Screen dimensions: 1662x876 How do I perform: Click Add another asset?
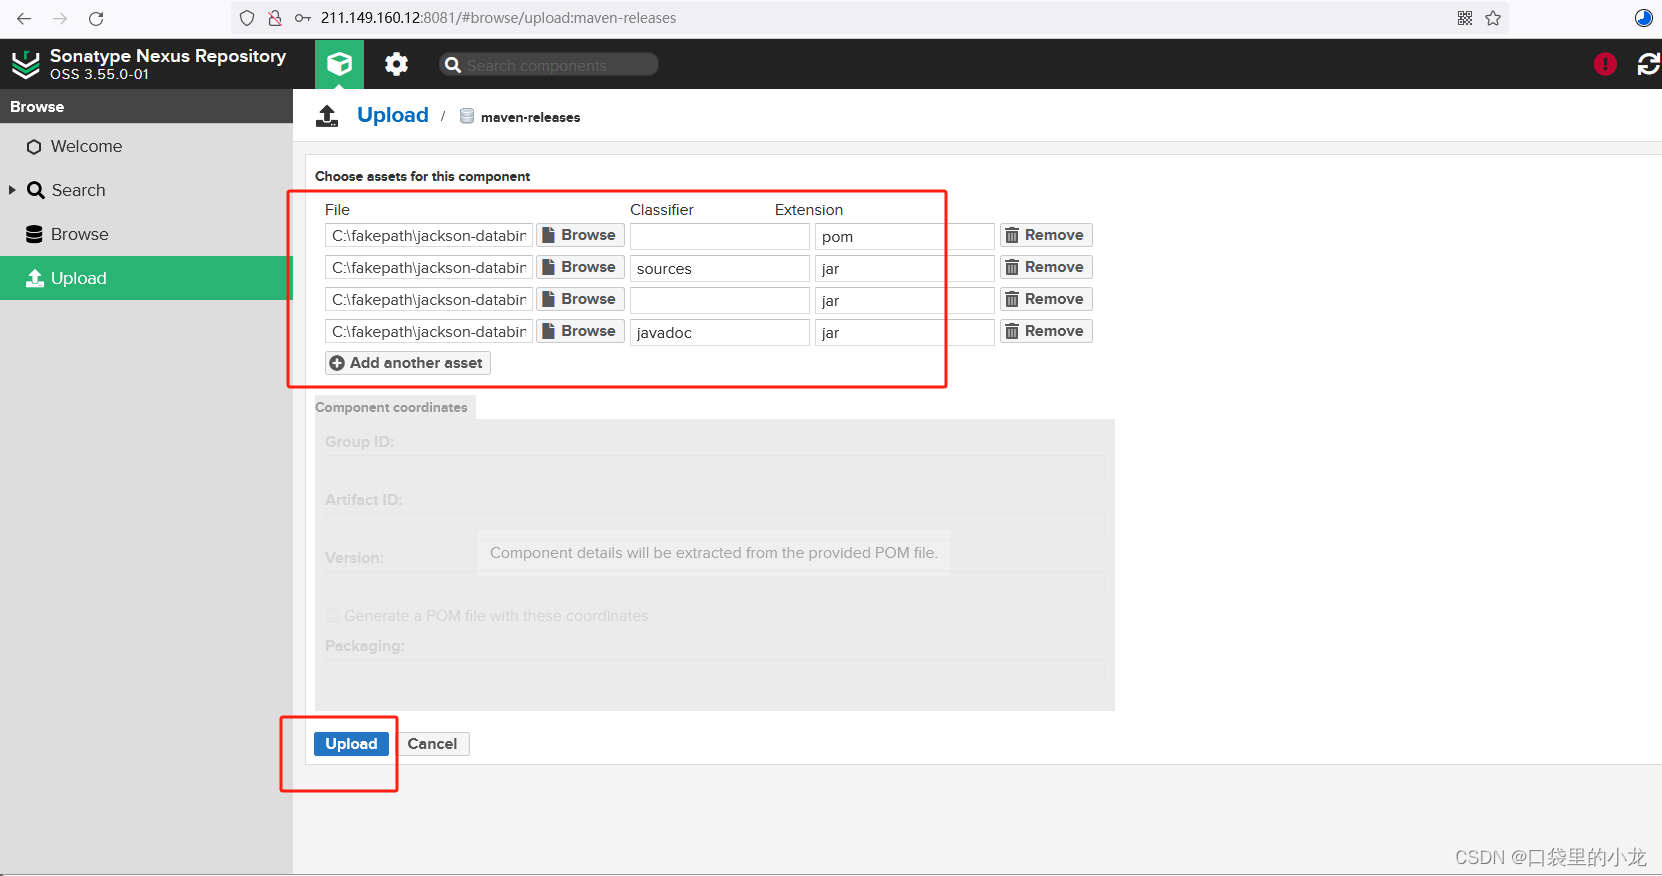[x=407, y=363]
